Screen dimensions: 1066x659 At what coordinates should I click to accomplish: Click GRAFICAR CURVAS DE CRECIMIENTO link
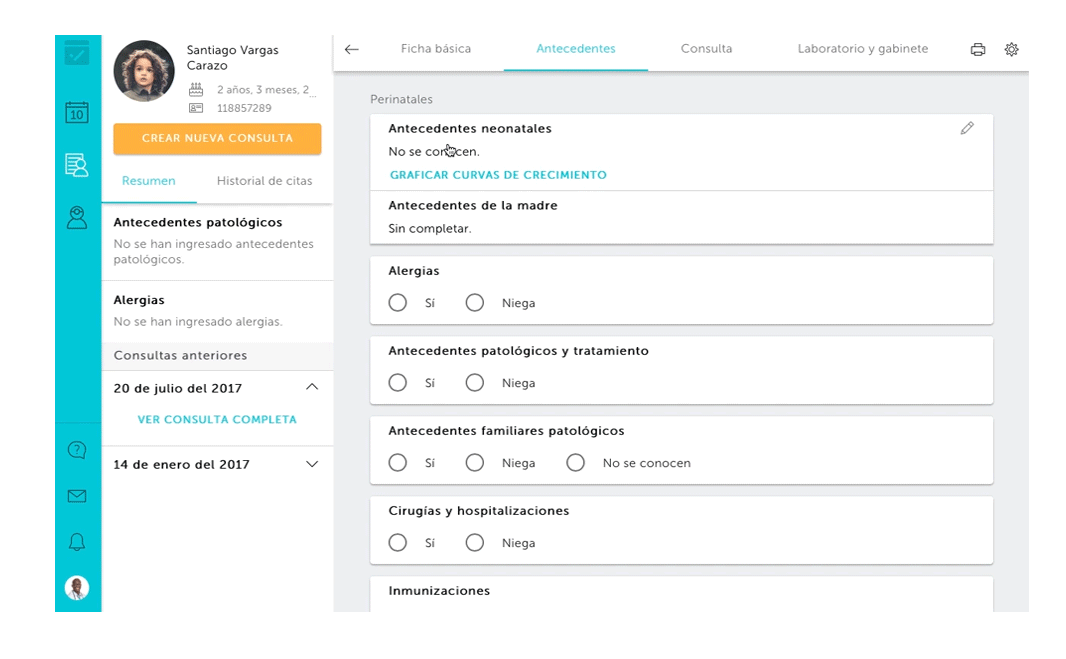coord(498,175)
